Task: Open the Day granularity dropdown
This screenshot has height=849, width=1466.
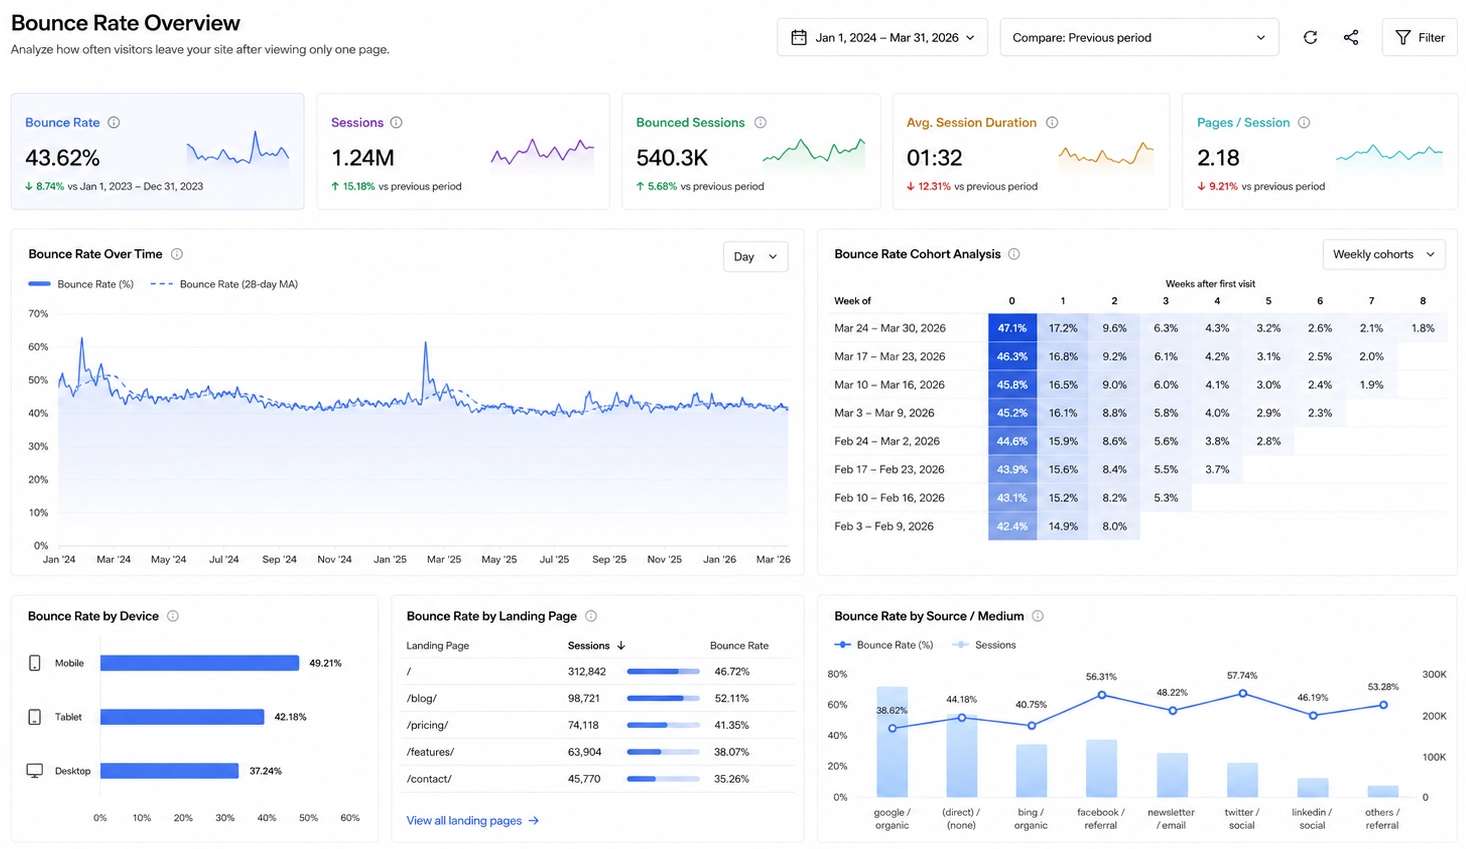Action: tap(755, 257)
